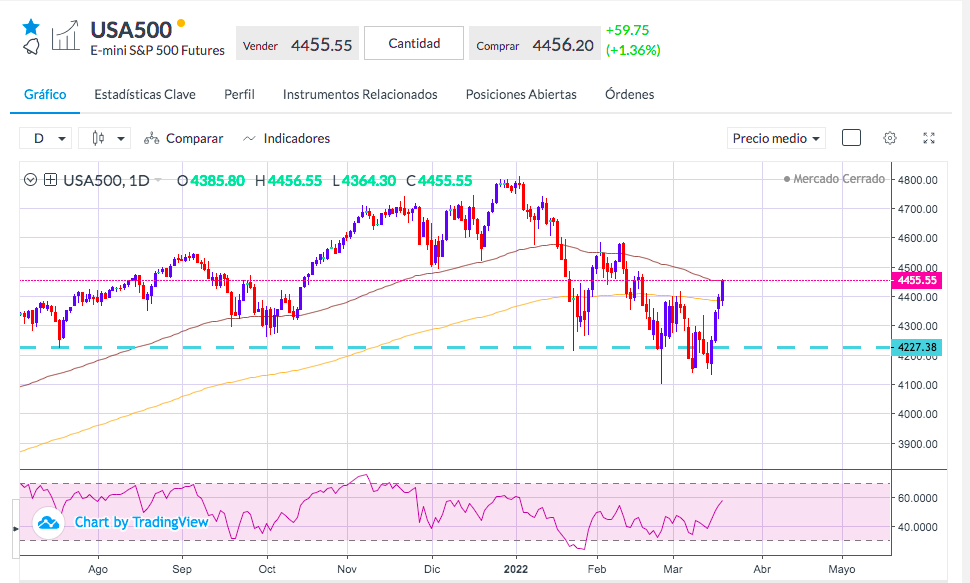The image size is (970, 583).
Task: Click the (+1.36%) percent change
Action: (x=633, y=50)
